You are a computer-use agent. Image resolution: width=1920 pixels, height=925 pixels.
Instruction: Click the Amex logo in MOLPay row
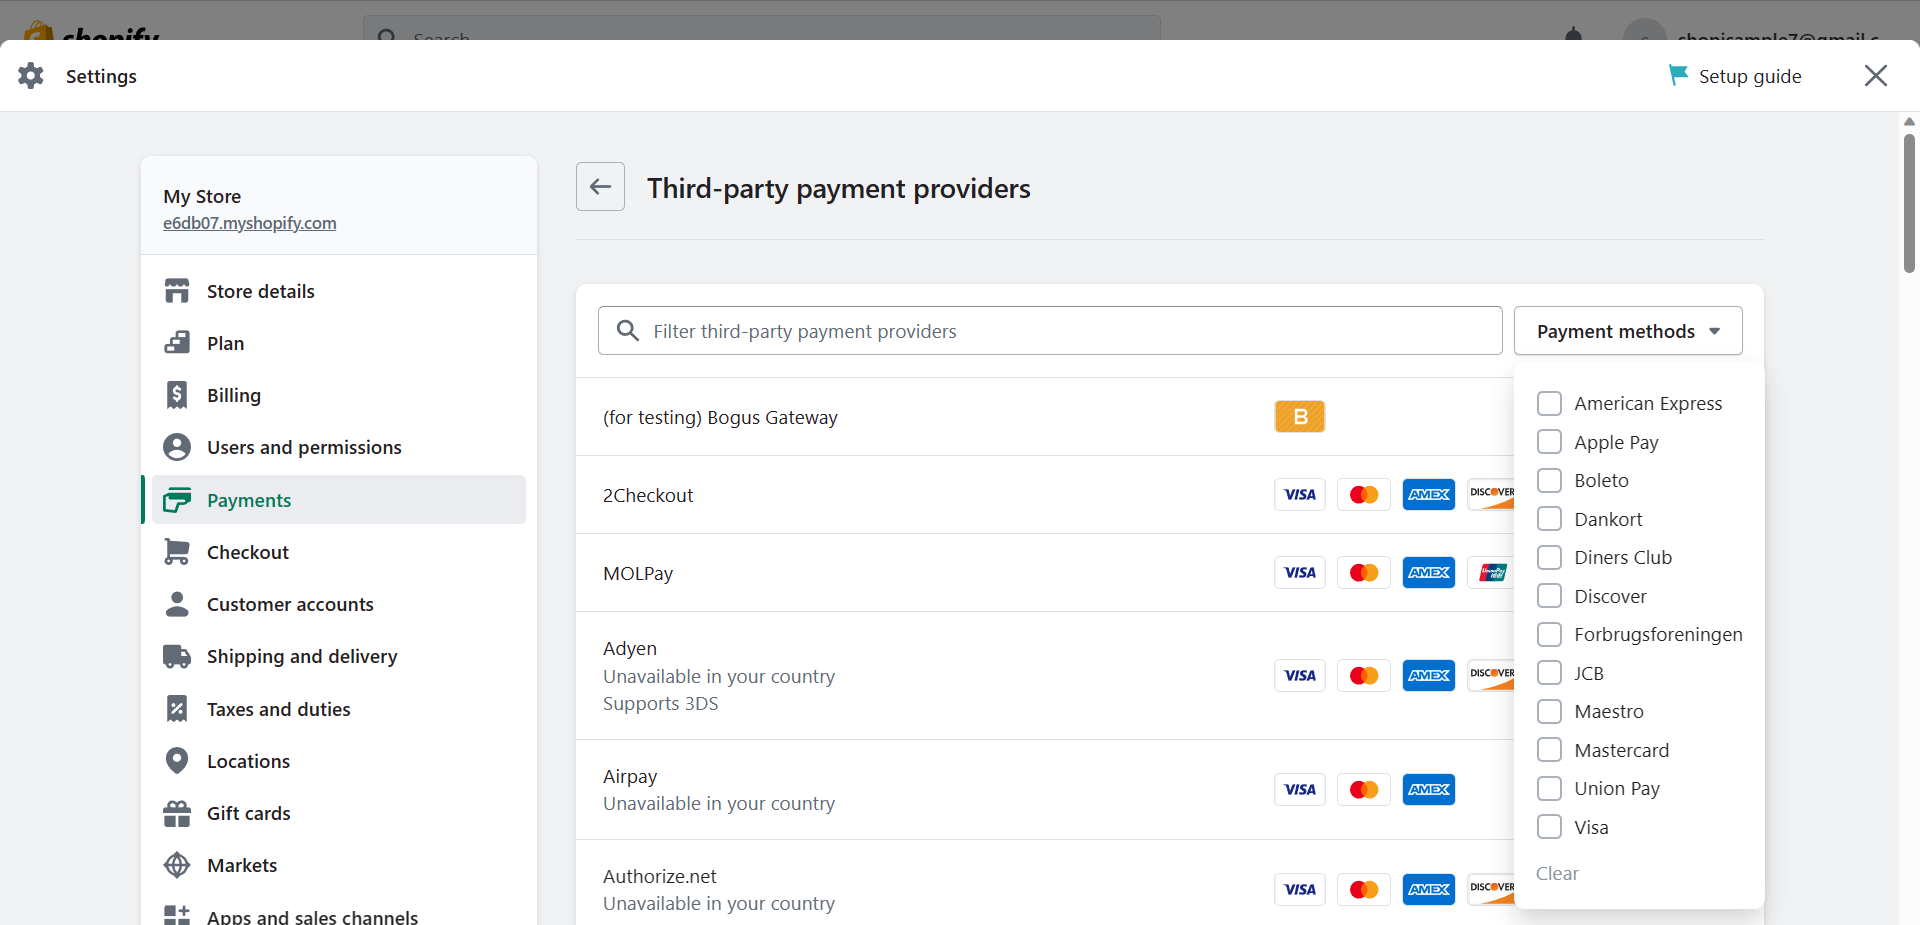1429,573
